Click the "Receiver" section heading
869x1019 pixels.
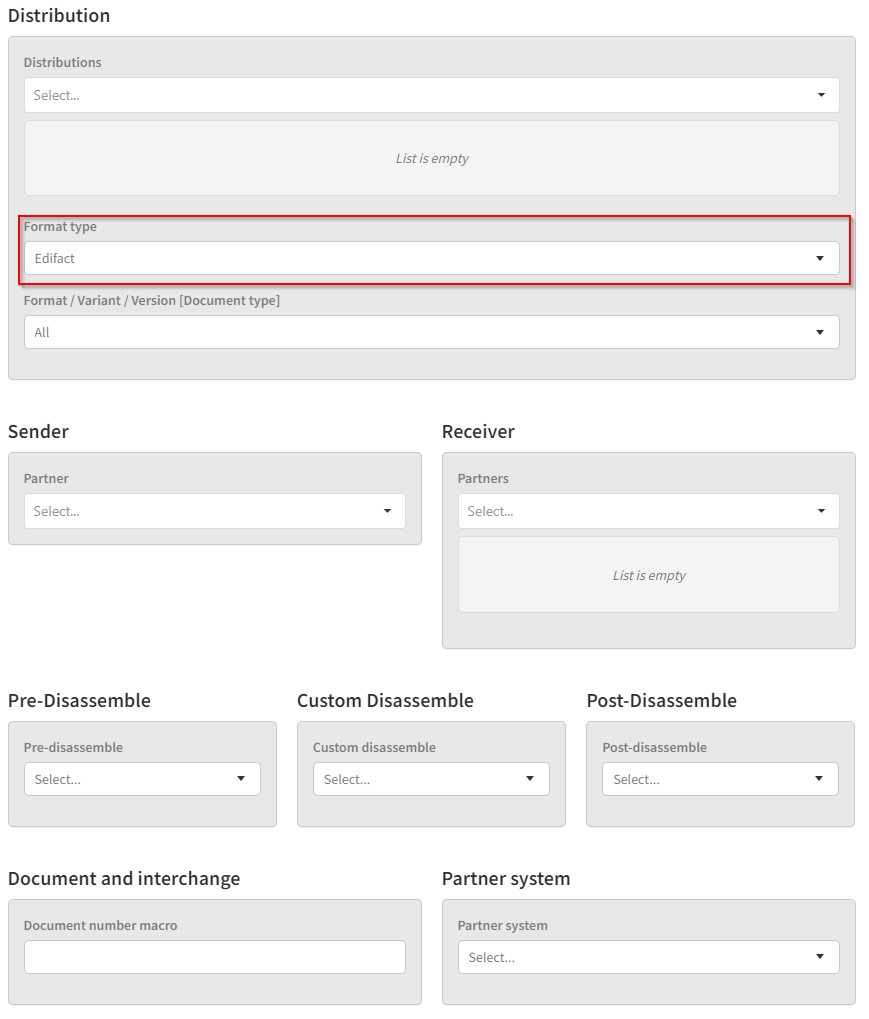[x=478, y=432]
